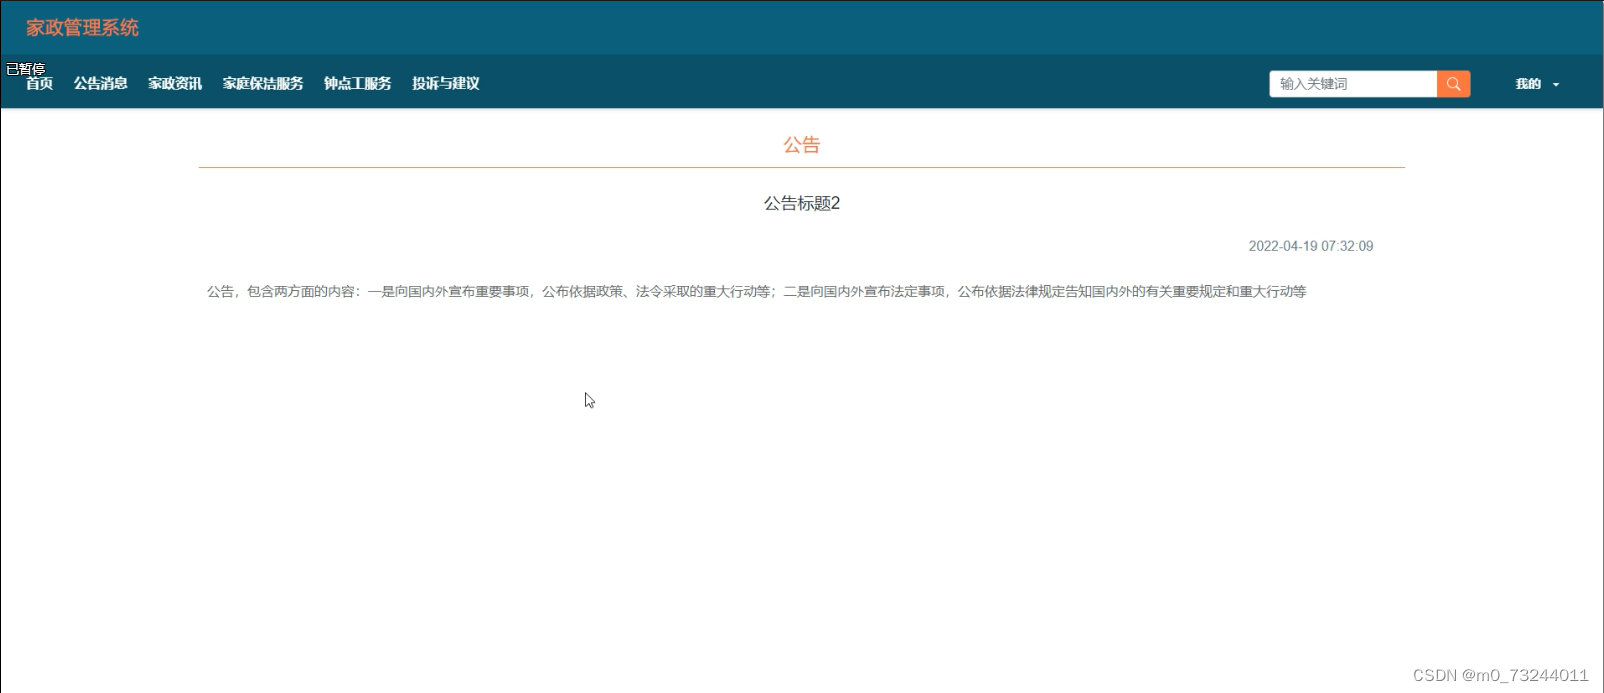
Task: Click the orange 公告 section heading
Action: coord(802,145)
